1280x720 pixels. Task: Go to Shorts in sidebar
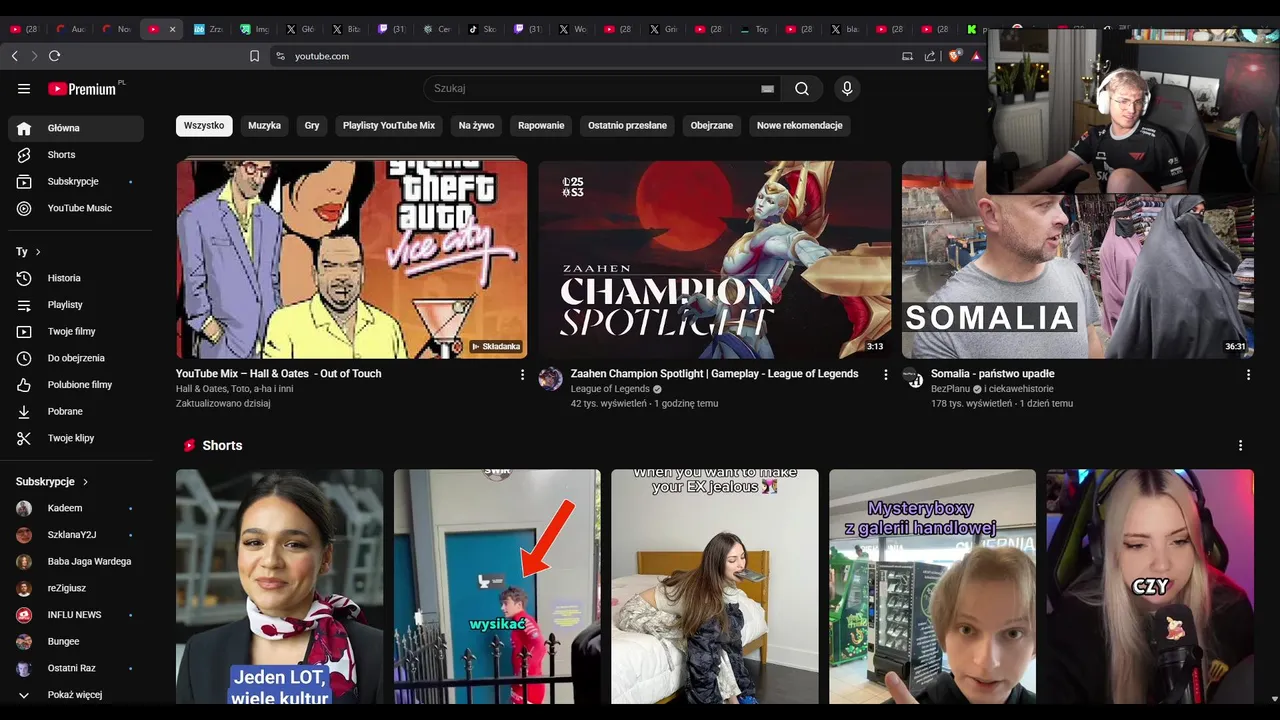[76, 155]
